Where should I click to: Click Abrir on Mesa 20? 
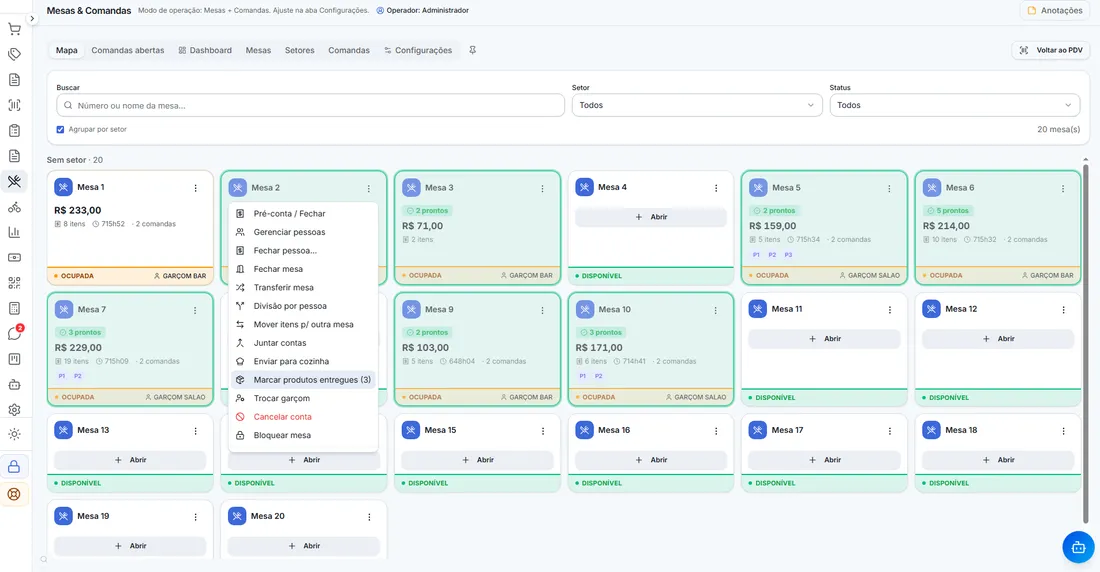tap(304, 546)
